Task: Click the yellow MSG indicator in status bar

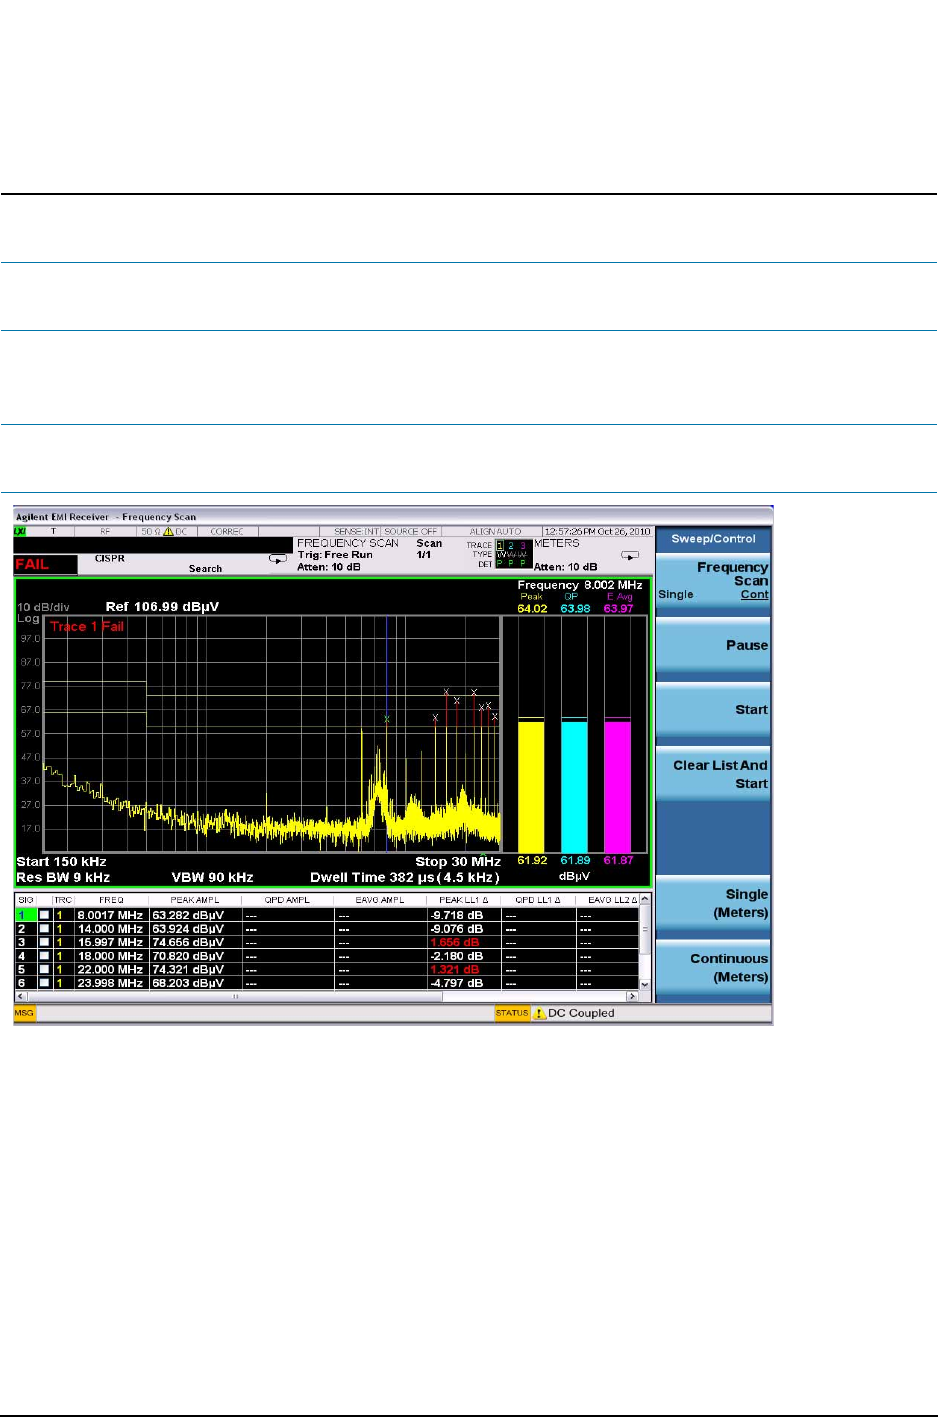Action: click(24, 1013)
